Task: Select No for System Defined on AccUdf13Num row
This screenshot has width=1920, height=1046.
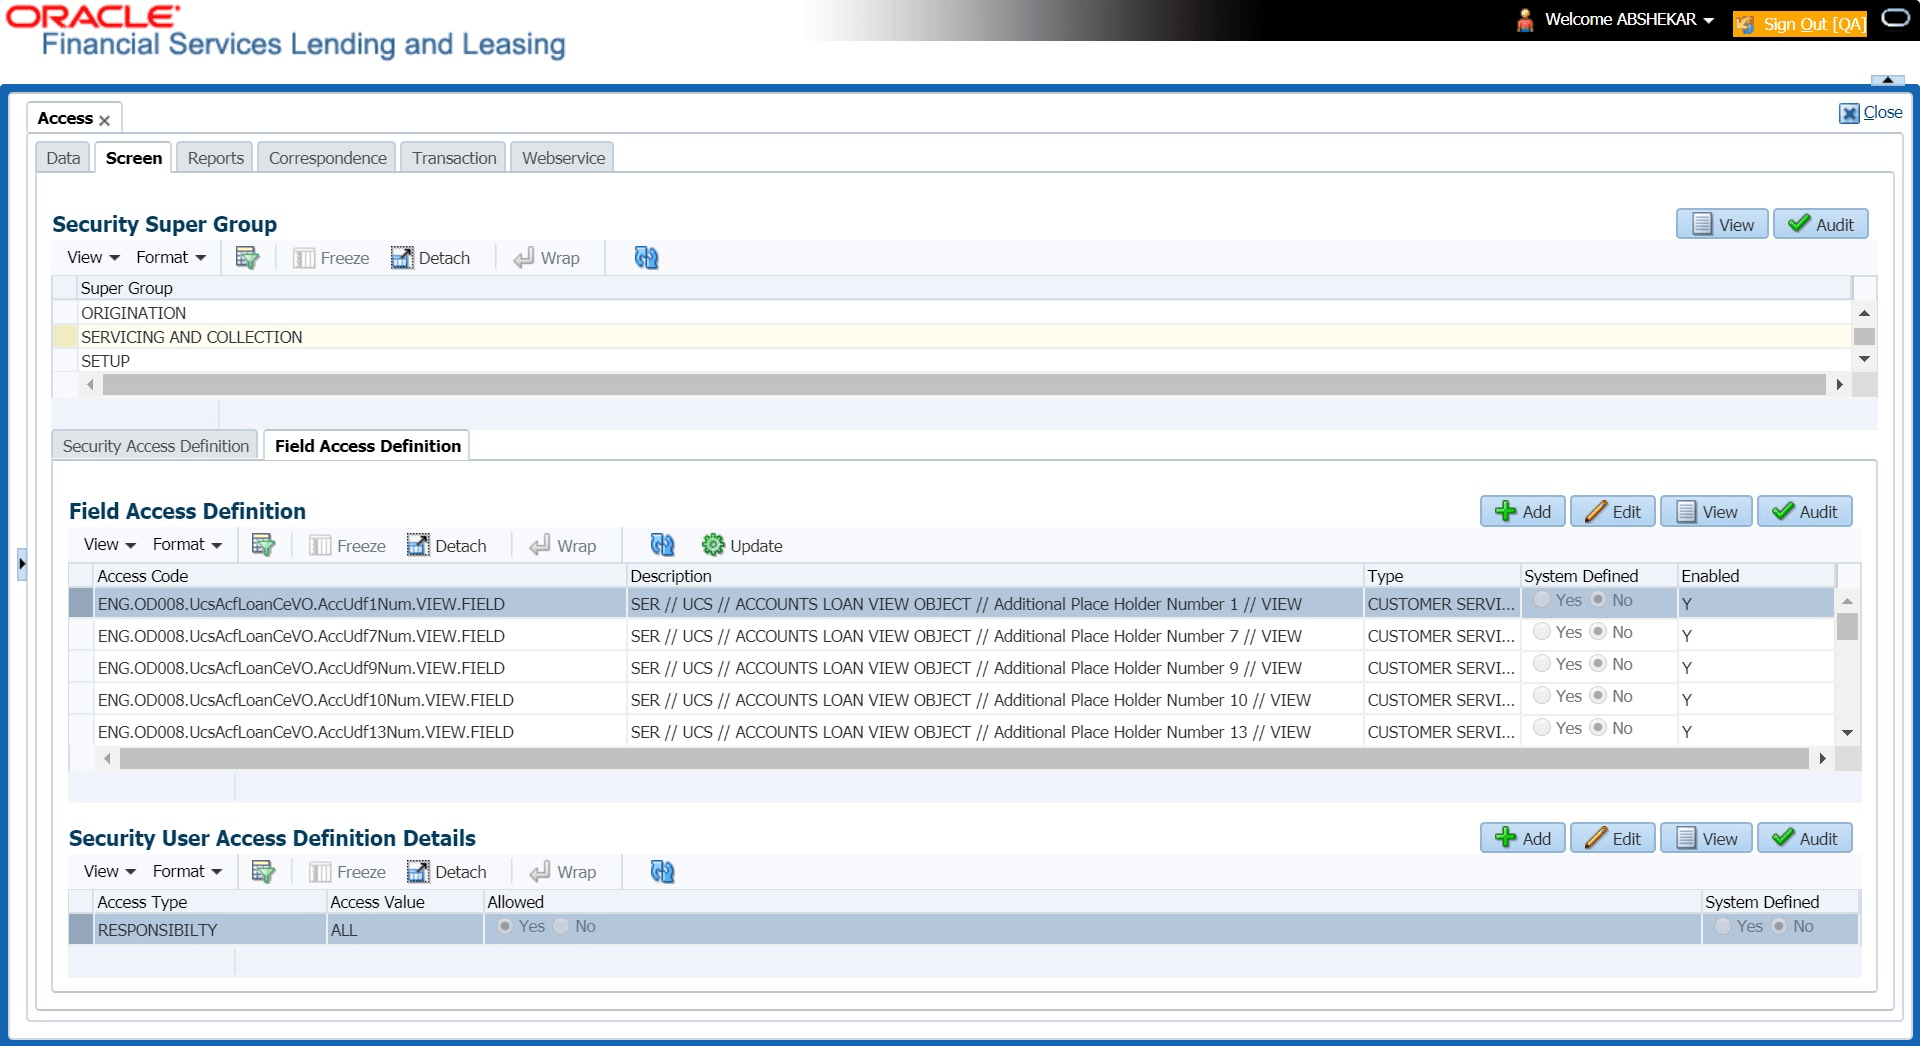Action: [x=1598, y=728]
